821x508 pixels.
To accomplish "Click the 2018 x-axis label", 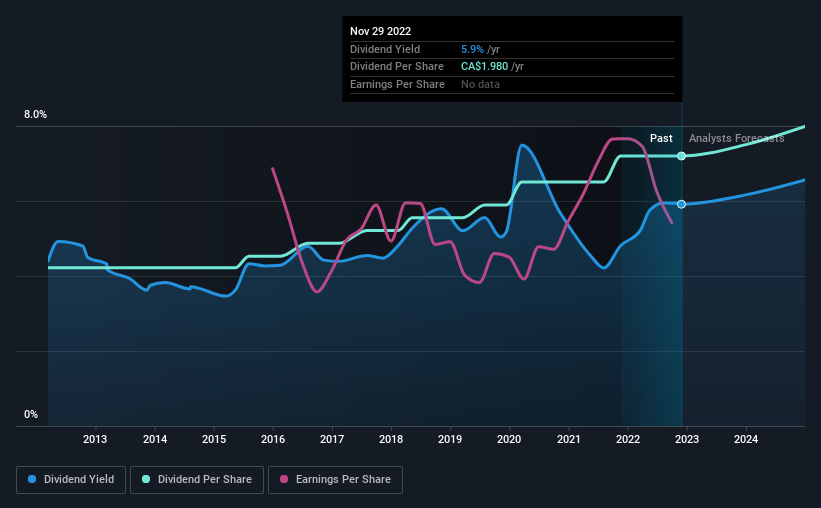I will (391, 439).
